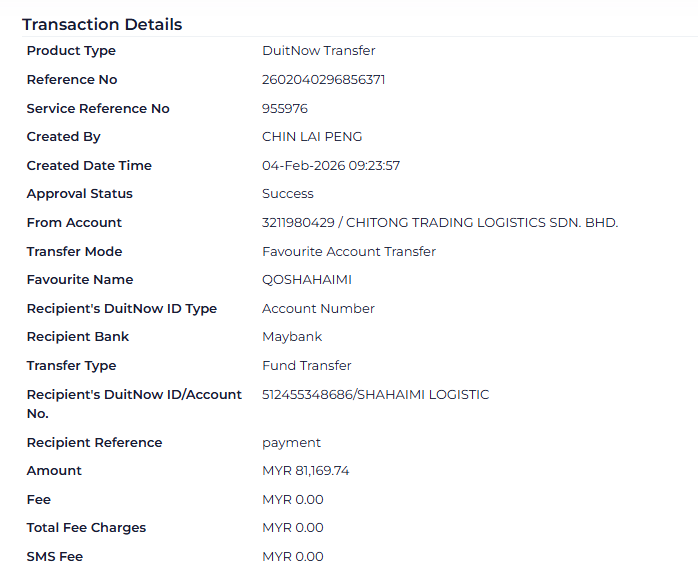This screenshot has height=579, width=698.
Task: Select the DuitNow Transfer product type value
Action: (x=318, y=51)
